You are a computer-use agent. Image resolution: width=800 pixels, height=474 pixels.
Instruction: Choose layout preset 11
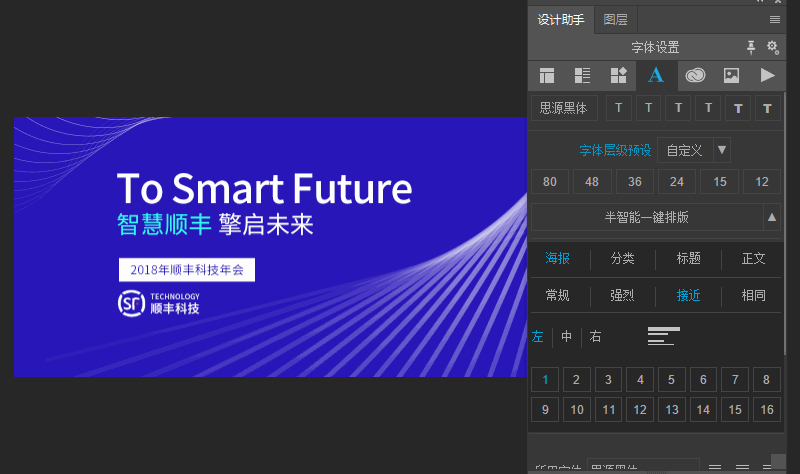[608, 410]
